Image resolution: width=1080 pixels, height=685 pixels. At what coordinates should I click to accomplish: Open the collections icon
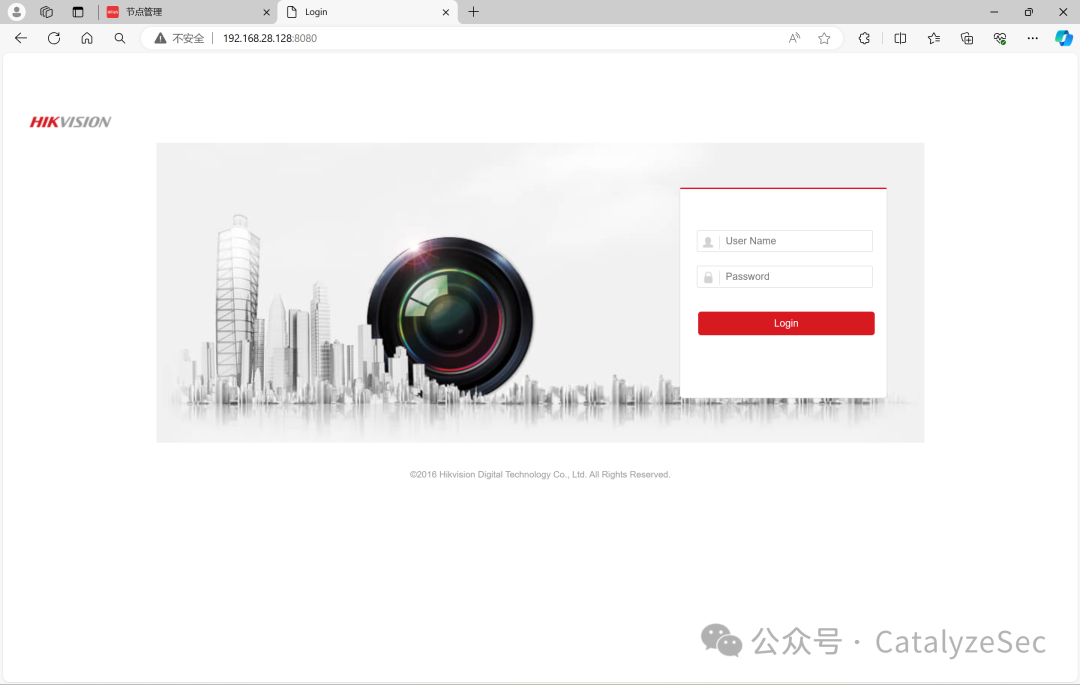[967, 39]
